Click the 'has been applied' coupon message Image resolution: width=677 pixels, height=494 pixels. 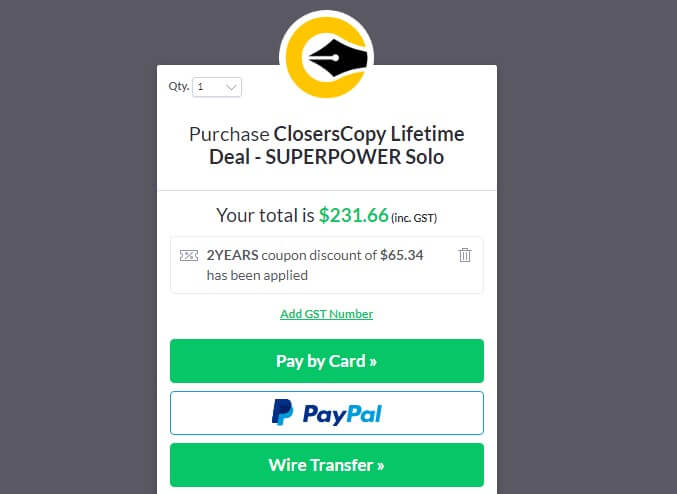pyautogui.click(x=257, y=275)
